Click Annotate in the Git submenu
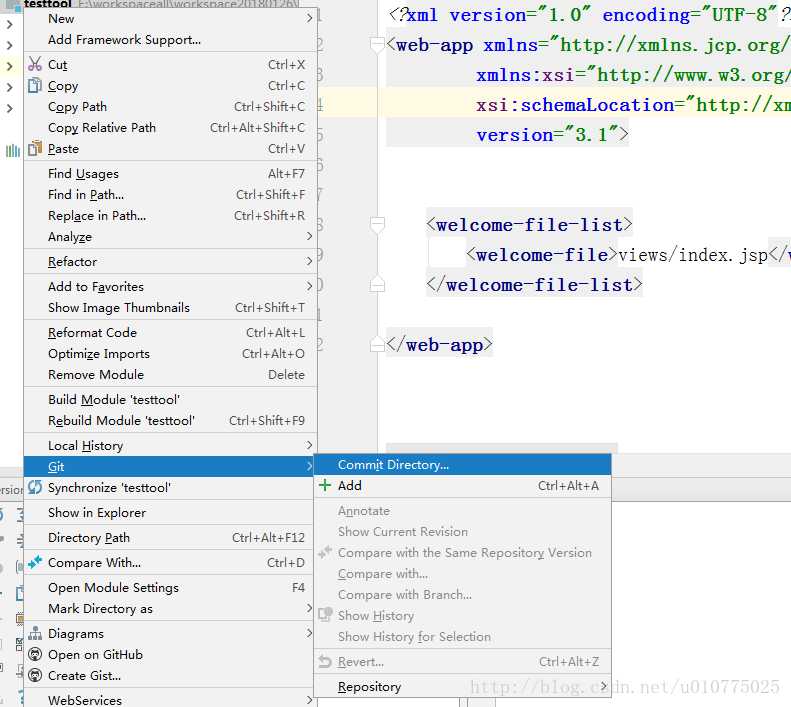Image resolution: width=791 pixels, height=707 pixels. 463,511
